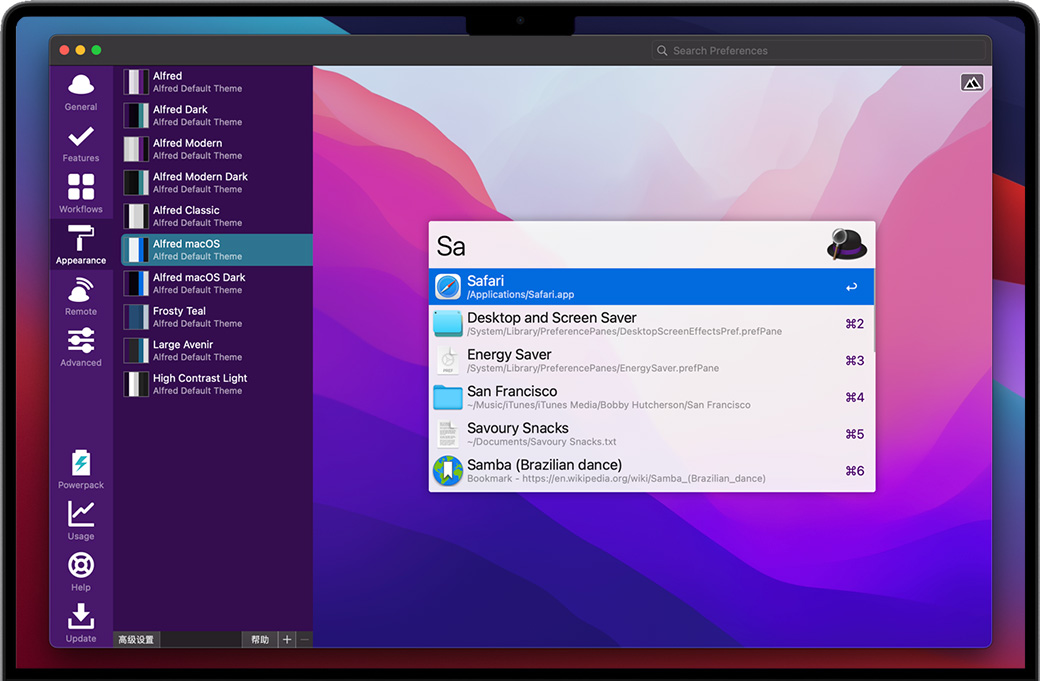The width and height of the screenshot is (1040, 681).
Task: Open the Remote section
Action: click(81, 296)
